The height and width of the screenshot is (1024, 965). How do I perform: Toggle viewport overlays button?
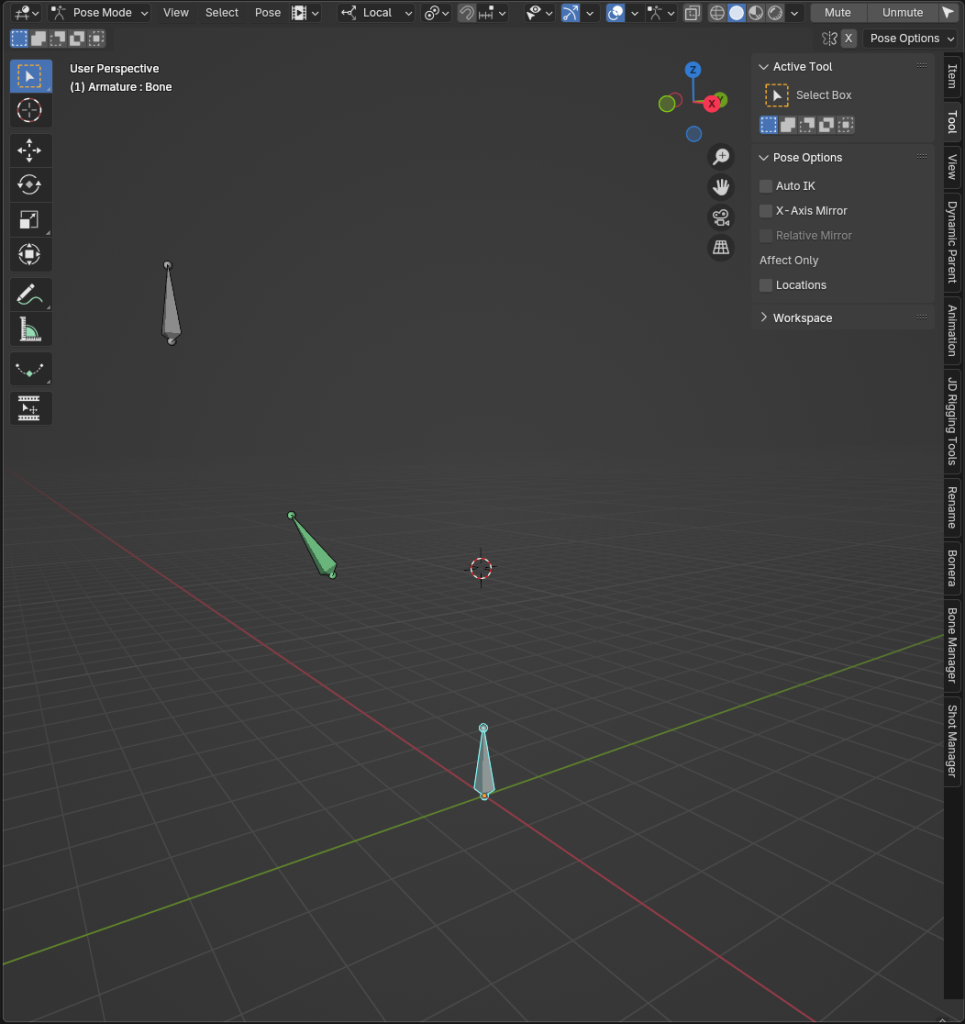(x=615, y=12)
